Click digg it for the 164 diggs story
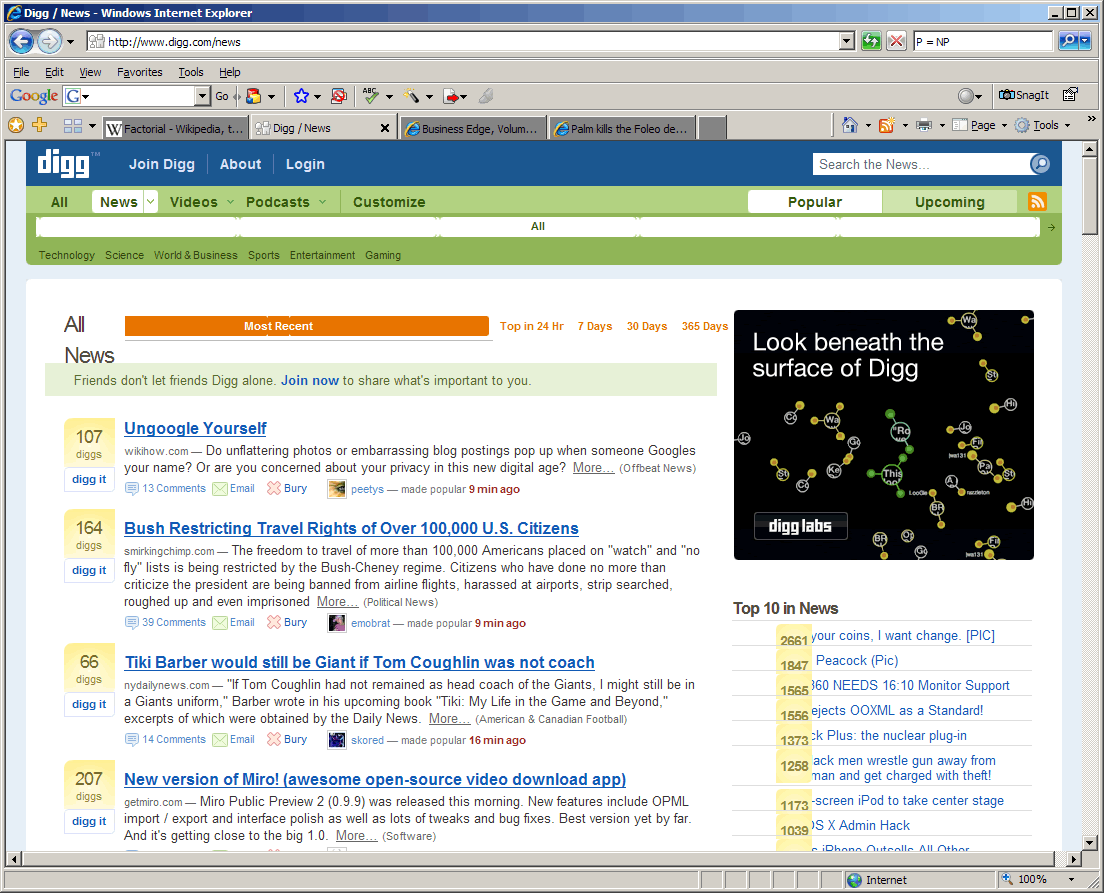This screenshot has height=893, width=1104. point(89,570)
